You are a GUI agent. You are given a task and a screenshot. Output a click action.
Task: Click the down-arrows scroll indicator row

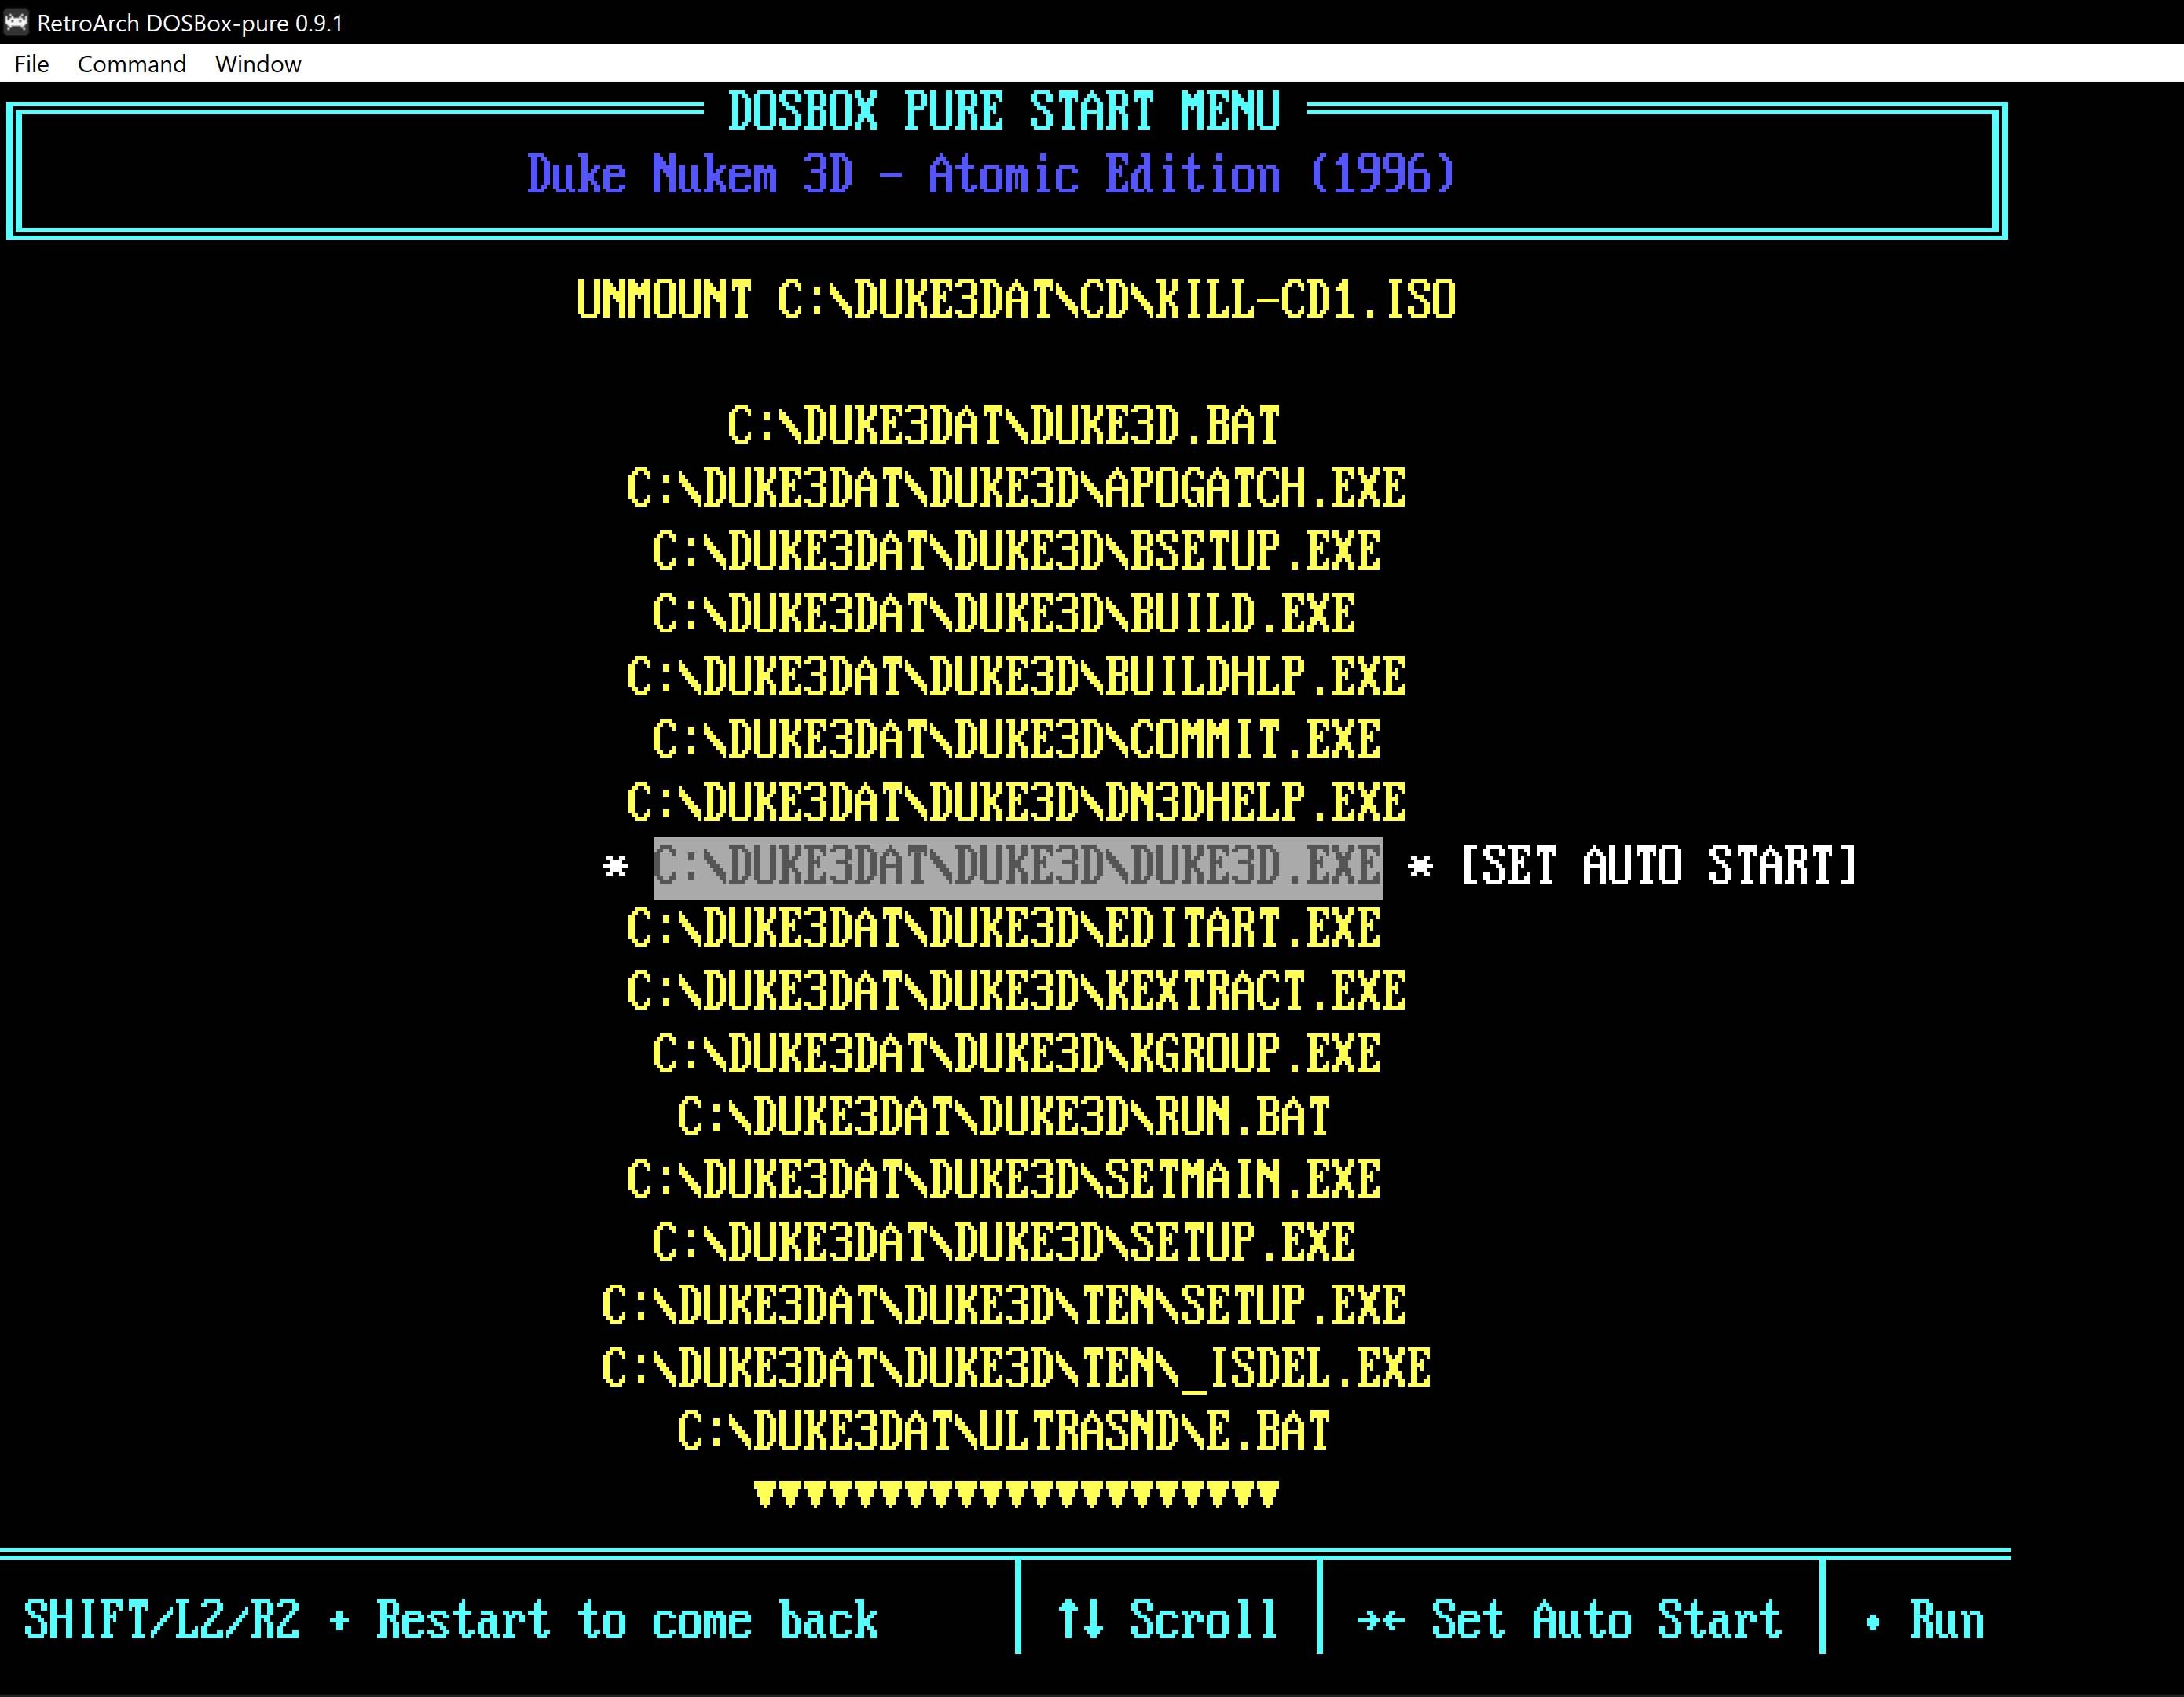point(1016,1495)
